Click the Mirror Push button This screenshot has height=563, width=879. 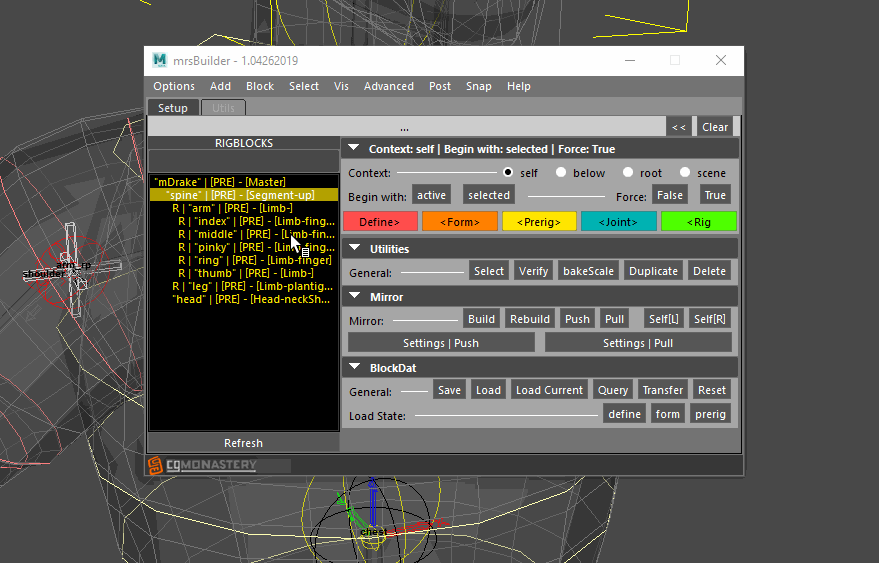(577, 319)
